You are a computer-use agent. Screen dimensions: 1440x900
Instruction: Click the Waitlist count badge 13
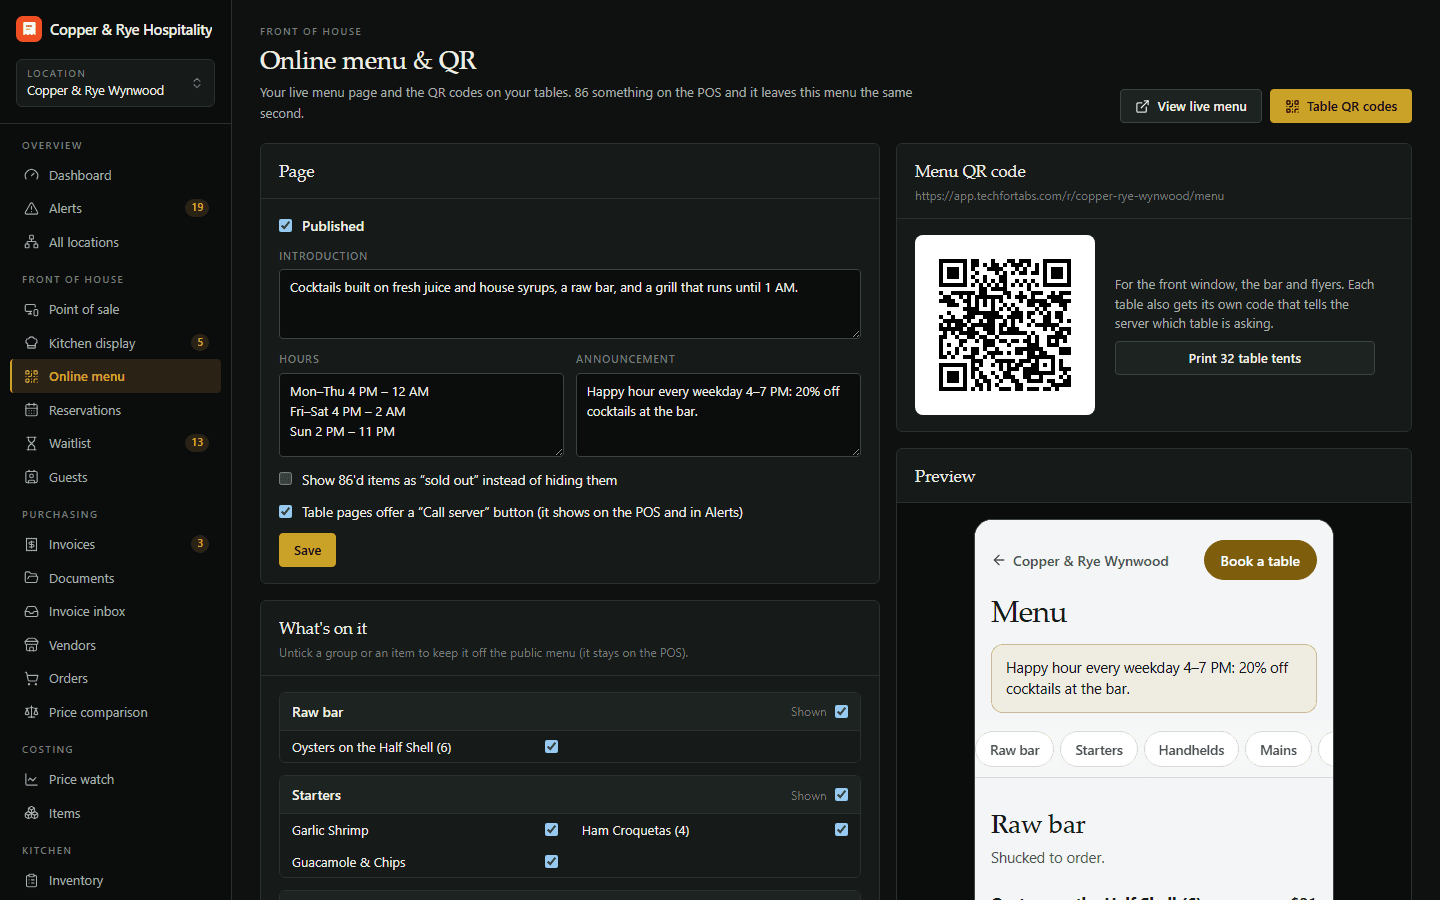coord(197,443)
